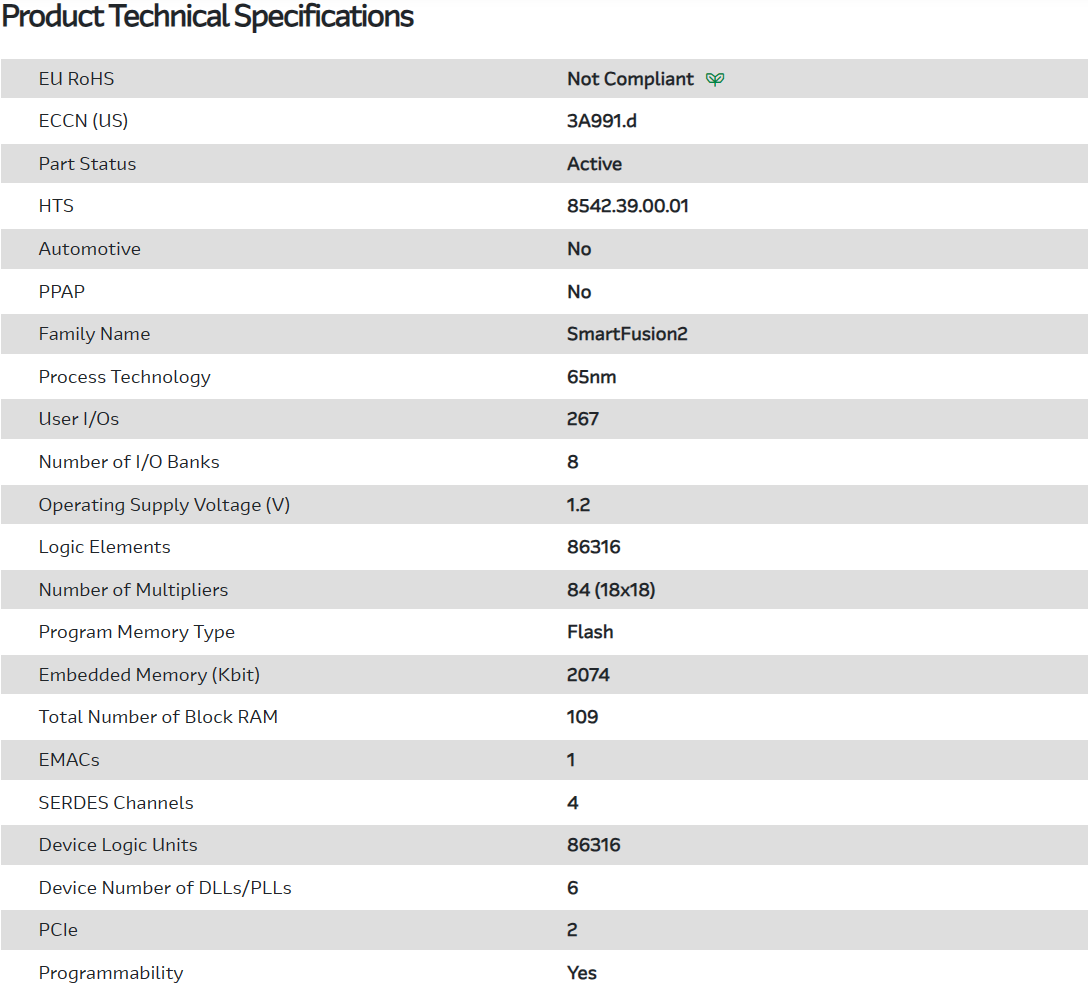The height and width of the screenshot is (986, 1088).
Task: Select the PPAP row label
Action: pos(63,292)
